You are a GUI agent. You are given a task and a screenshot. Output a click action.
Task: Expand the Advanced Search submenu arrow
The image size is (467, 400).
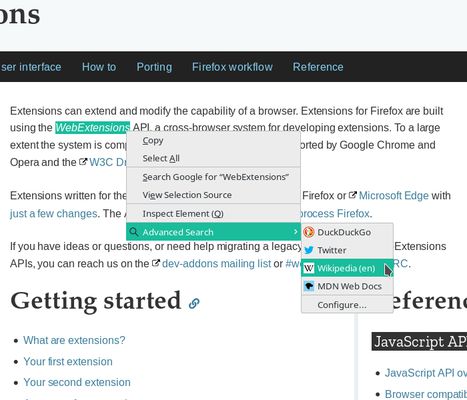[295, 232]
